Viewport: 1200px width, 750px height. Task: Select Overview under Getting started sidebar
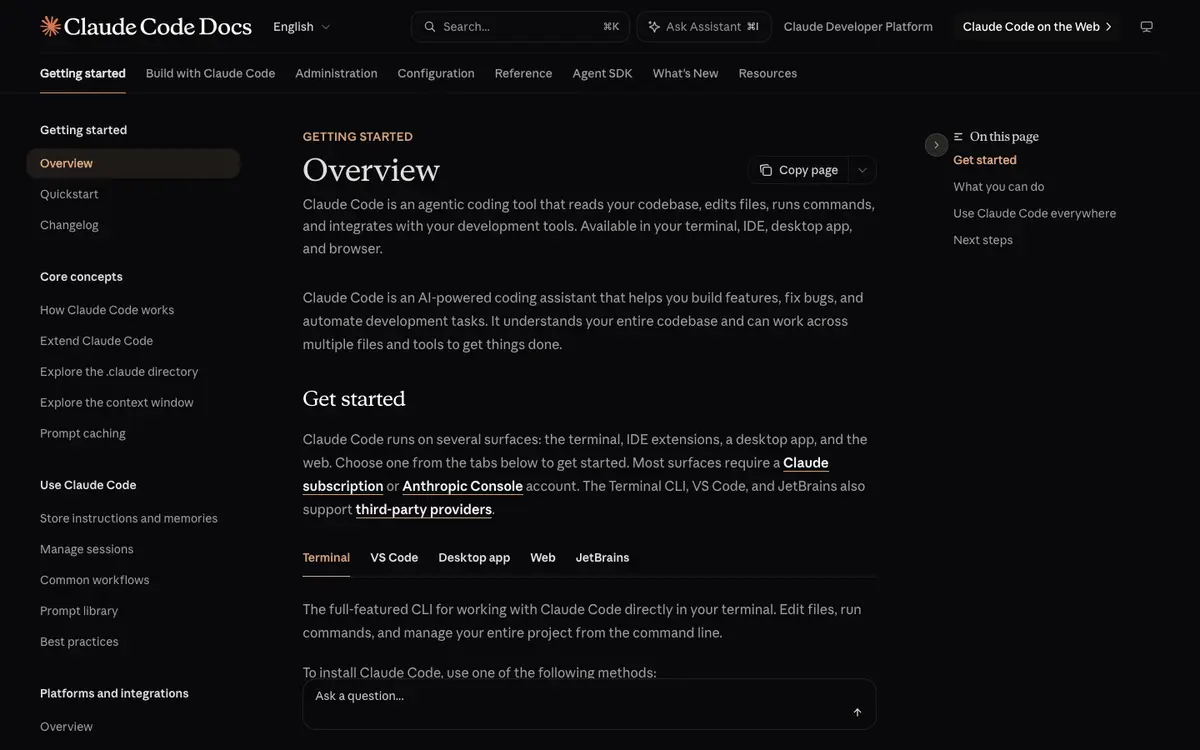[x=133, y=163]
